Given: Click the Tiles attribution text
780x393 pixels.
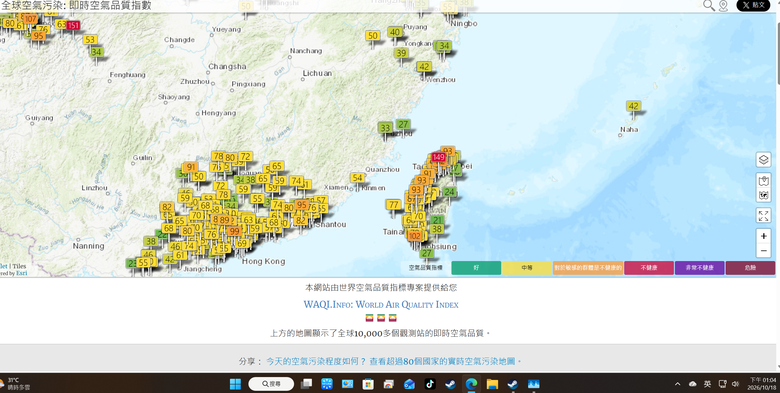Looking at the screenshot, I should click(x=19, y=266).
